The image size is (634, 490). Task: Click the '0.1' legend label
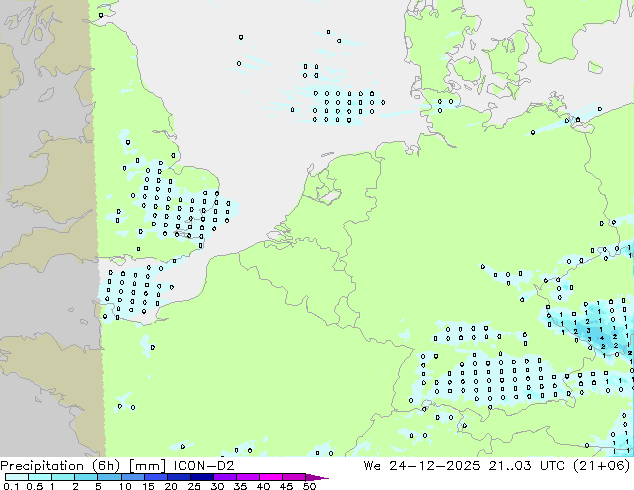11,486
